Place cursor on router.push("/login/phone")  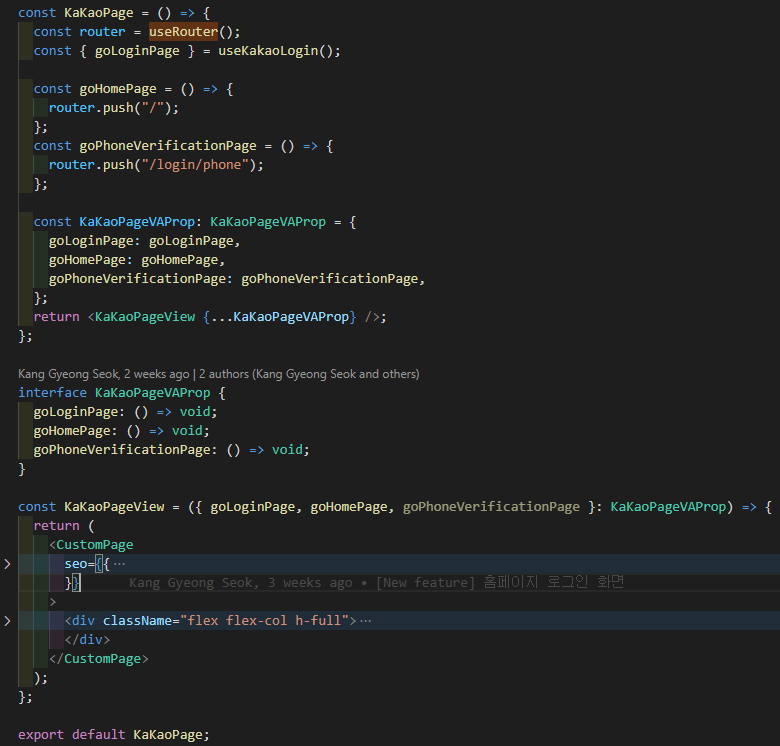[x=156, y=165]
